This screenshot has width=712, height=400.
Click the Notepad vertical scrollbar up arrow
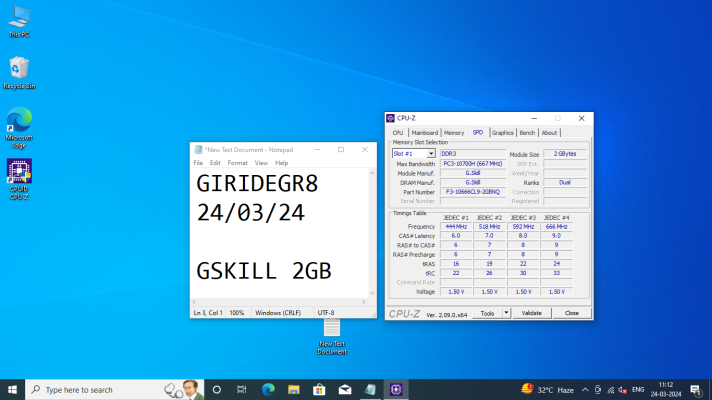pos(372,173)
